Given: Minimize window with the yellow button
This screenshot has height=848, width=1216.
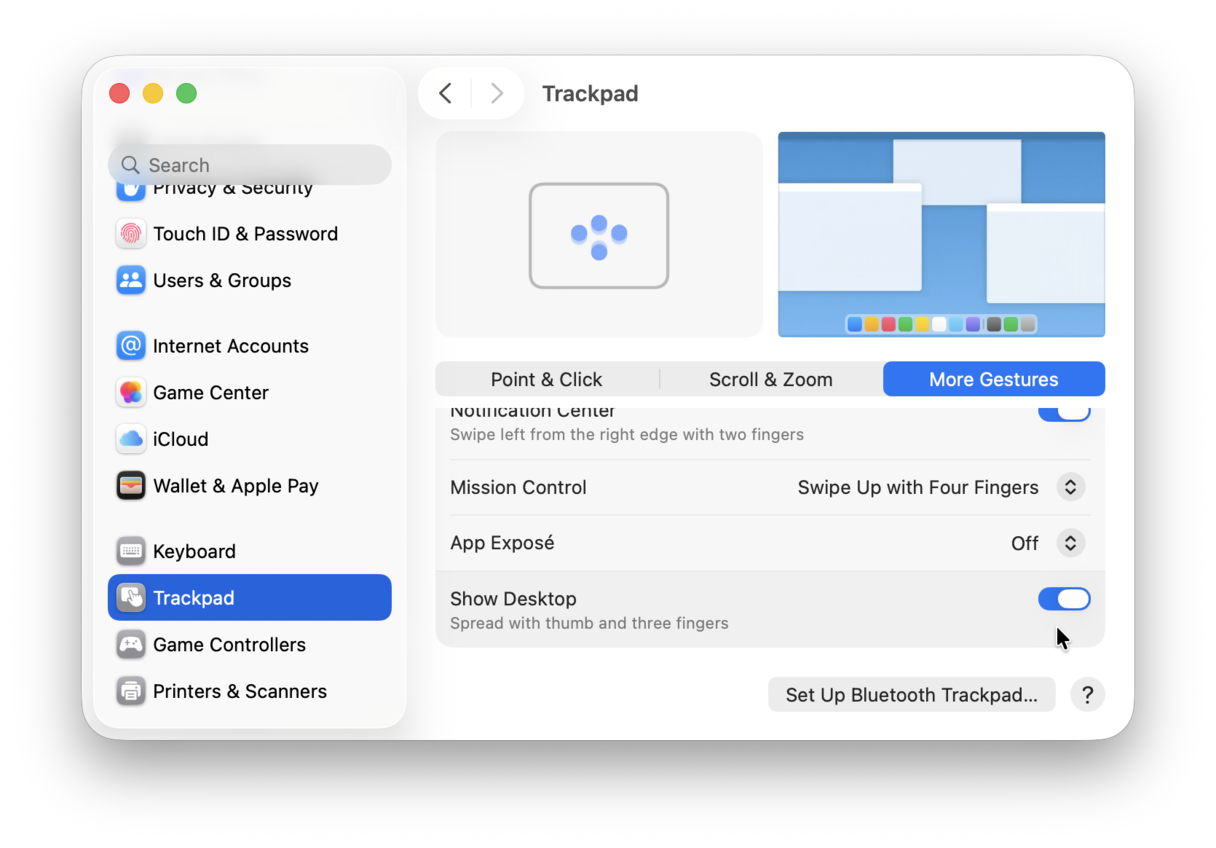Looking at the screenshot, I should click(153, 93).
